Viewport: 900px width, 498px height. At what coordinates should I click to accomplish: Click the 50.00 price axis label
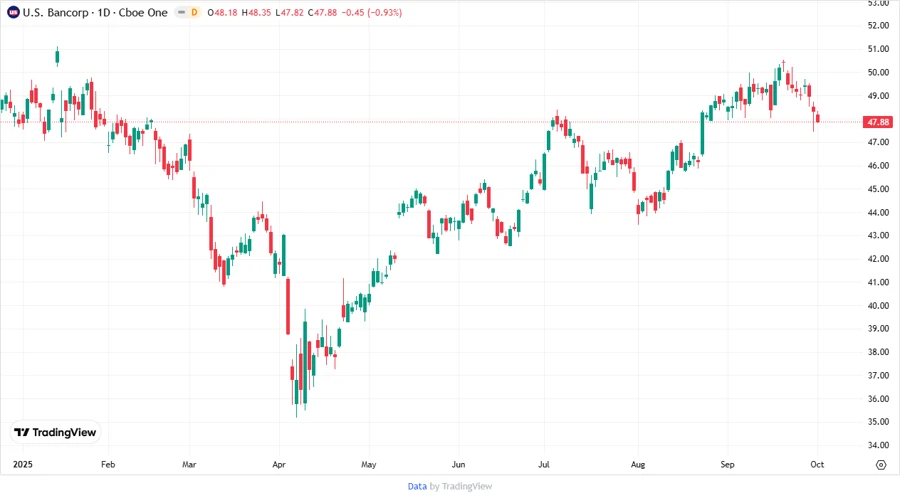(879, 72)
